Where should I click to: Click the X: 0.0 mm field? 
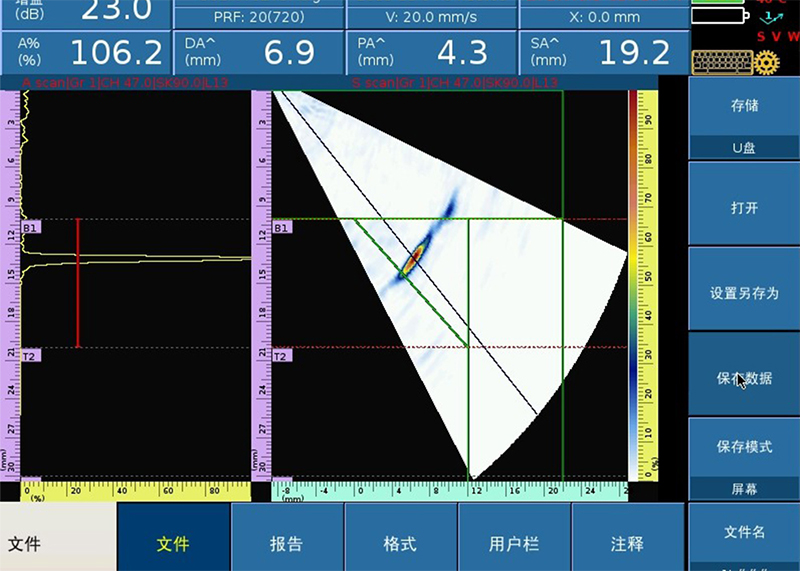[x=605, y=17]
